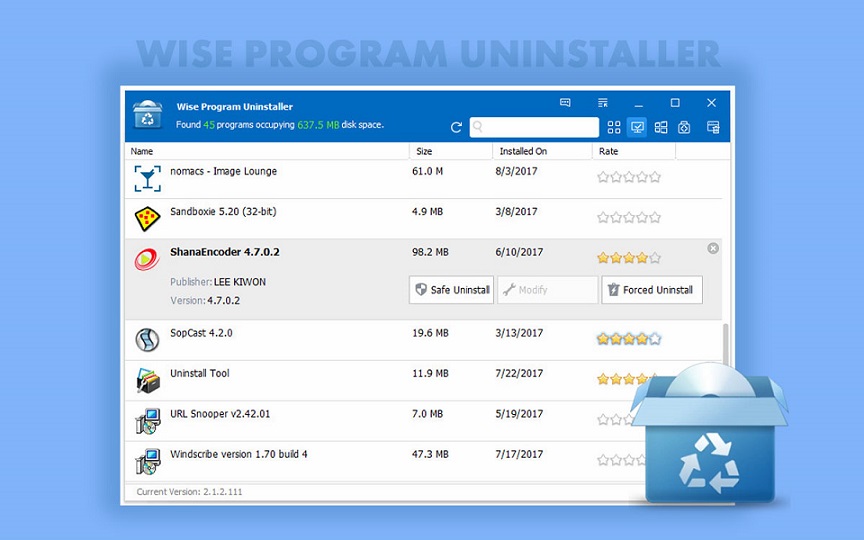The height and width of the screenshot is (540, 864).
Task: Select Windscribe version 1.70 build 4
Action: pos(239,455)
